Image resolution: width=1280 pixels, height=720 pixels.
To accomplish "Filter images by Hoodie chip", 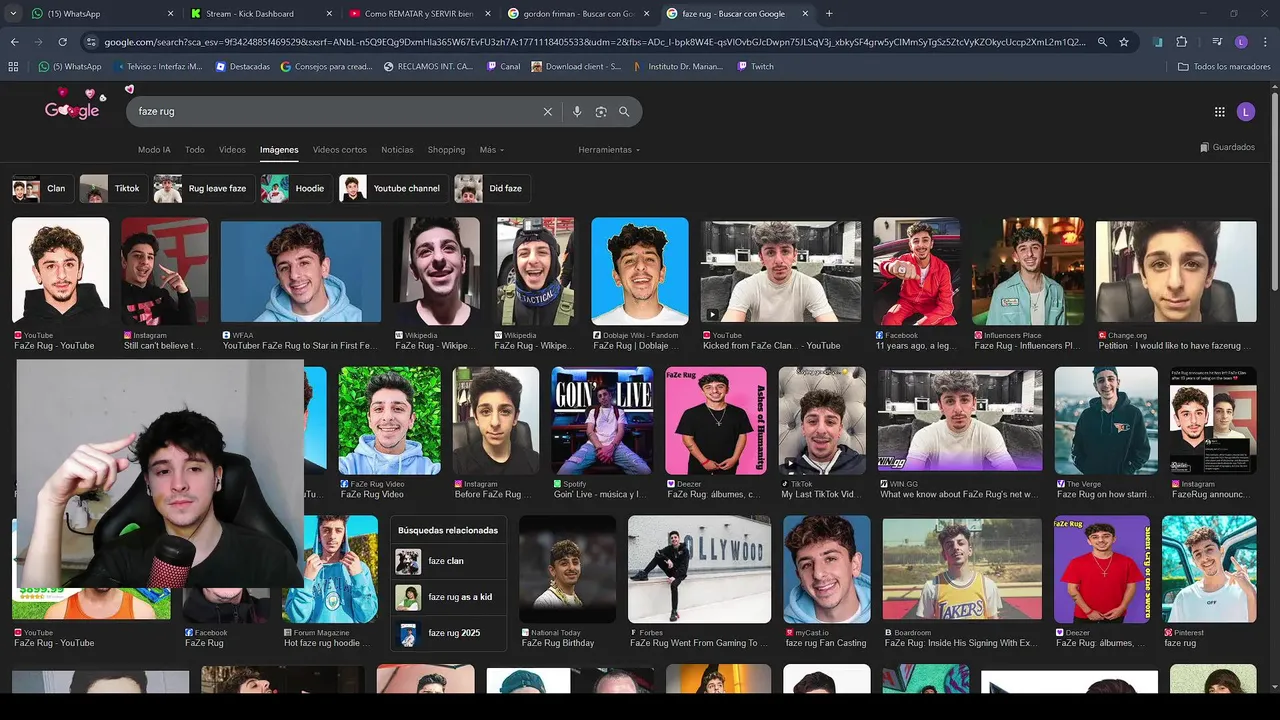I will tap(297, 188).
